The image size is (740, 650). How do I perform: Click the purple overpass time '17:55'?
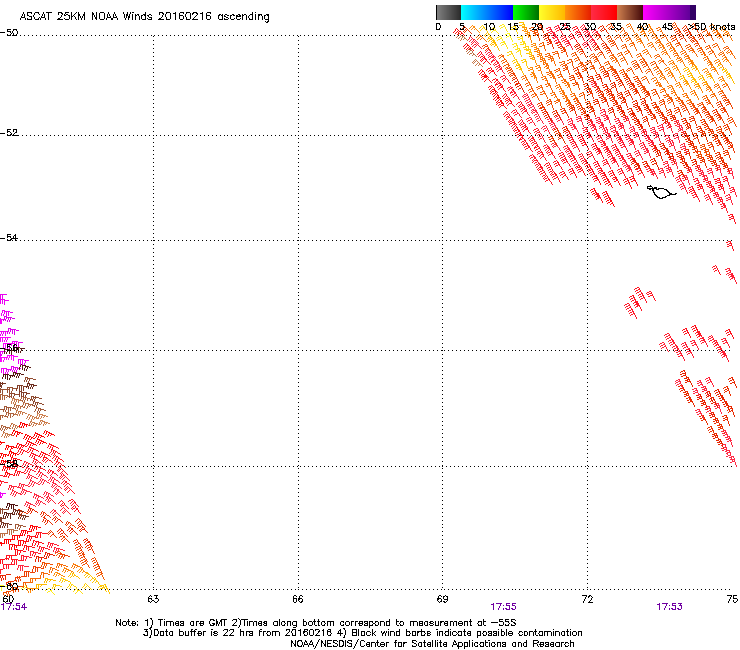pos(504,607)
